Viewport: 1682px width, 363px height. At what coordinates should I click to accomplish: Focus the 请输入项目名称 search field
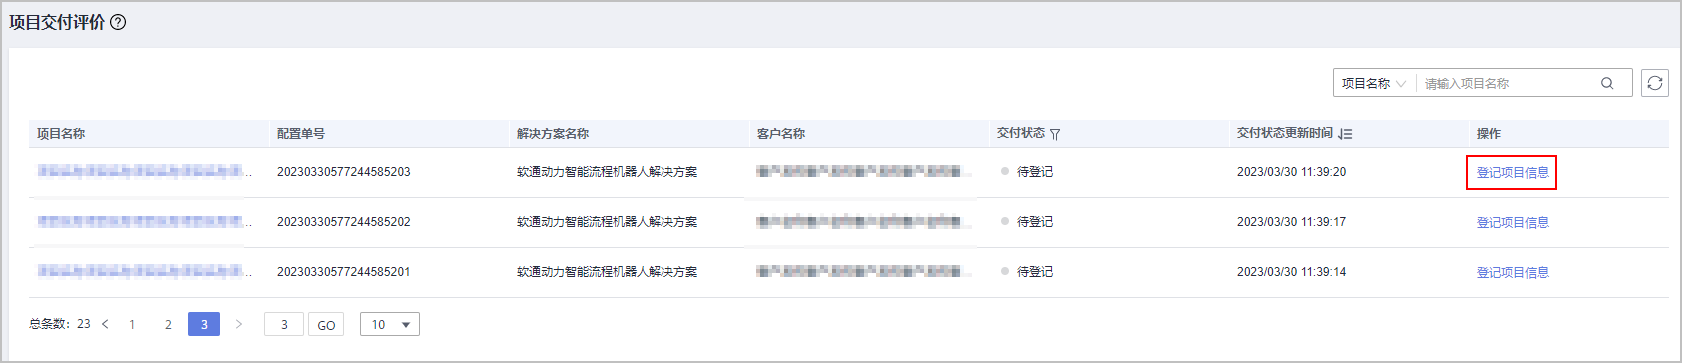click(x=1508, y=83)
